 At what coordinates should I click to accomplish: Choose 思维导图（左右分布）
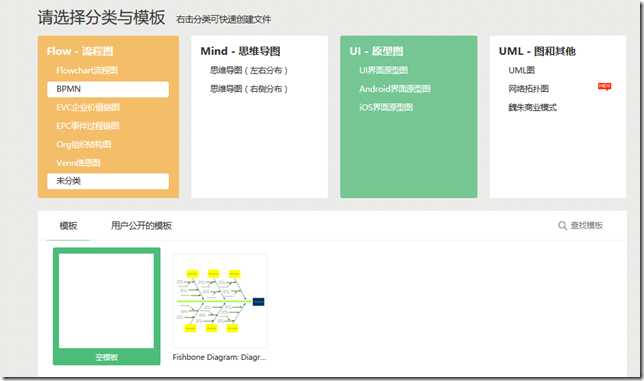249,70
